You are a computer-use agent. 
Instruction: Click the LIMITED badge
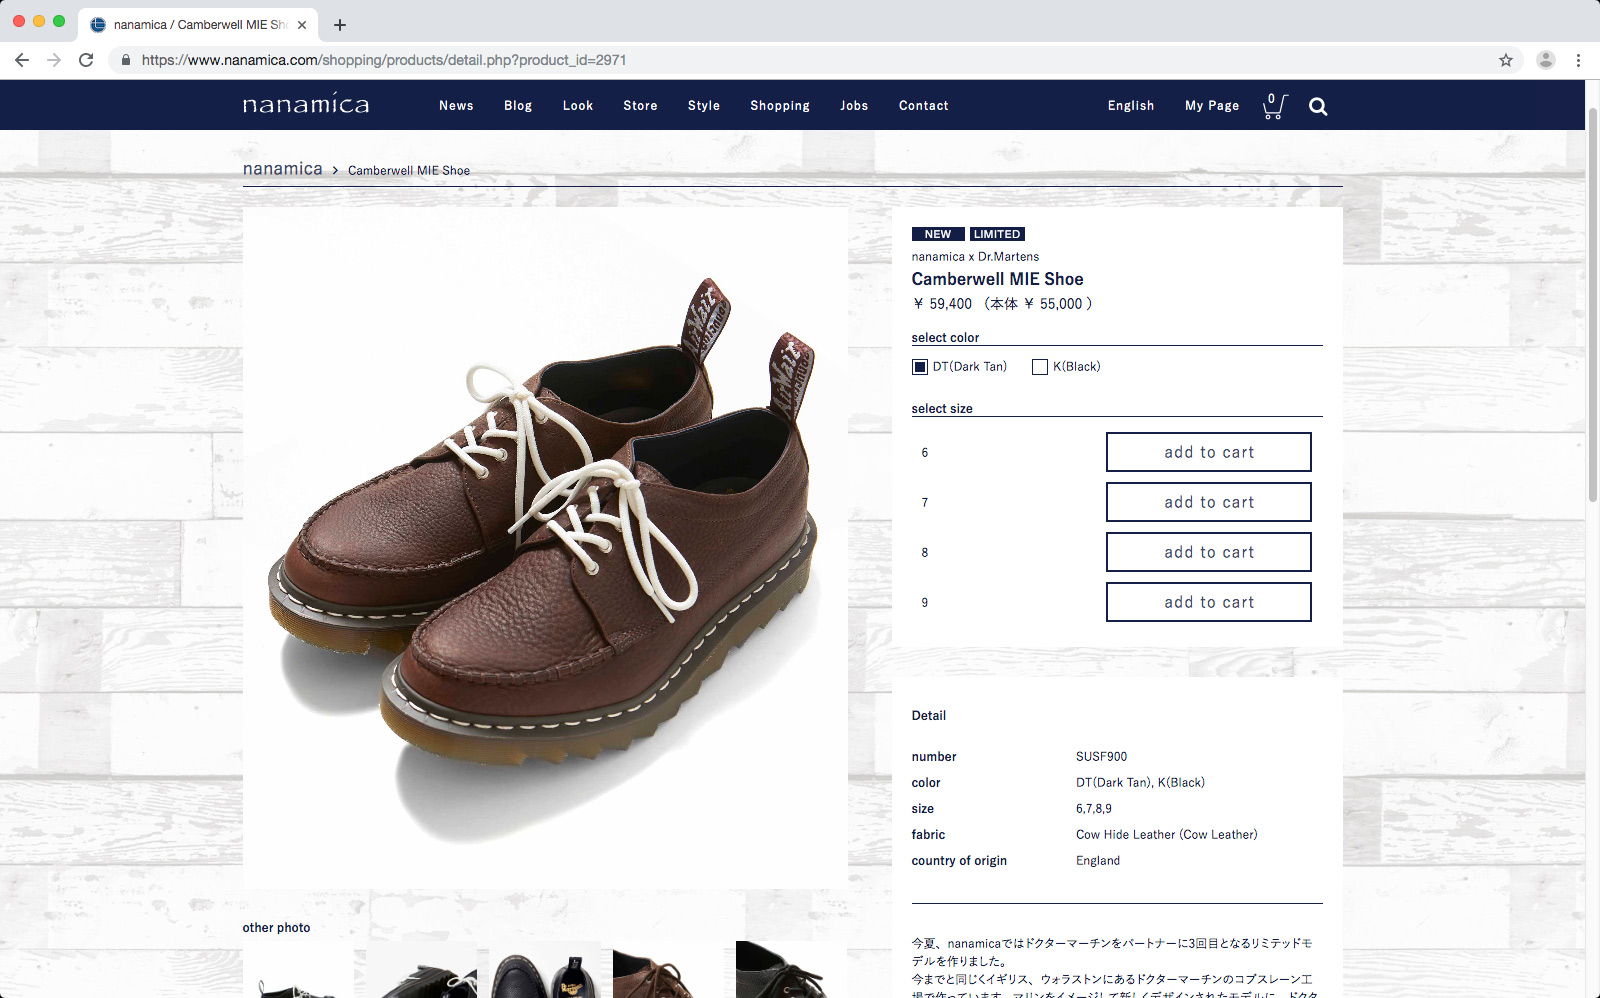pos(997,234)
